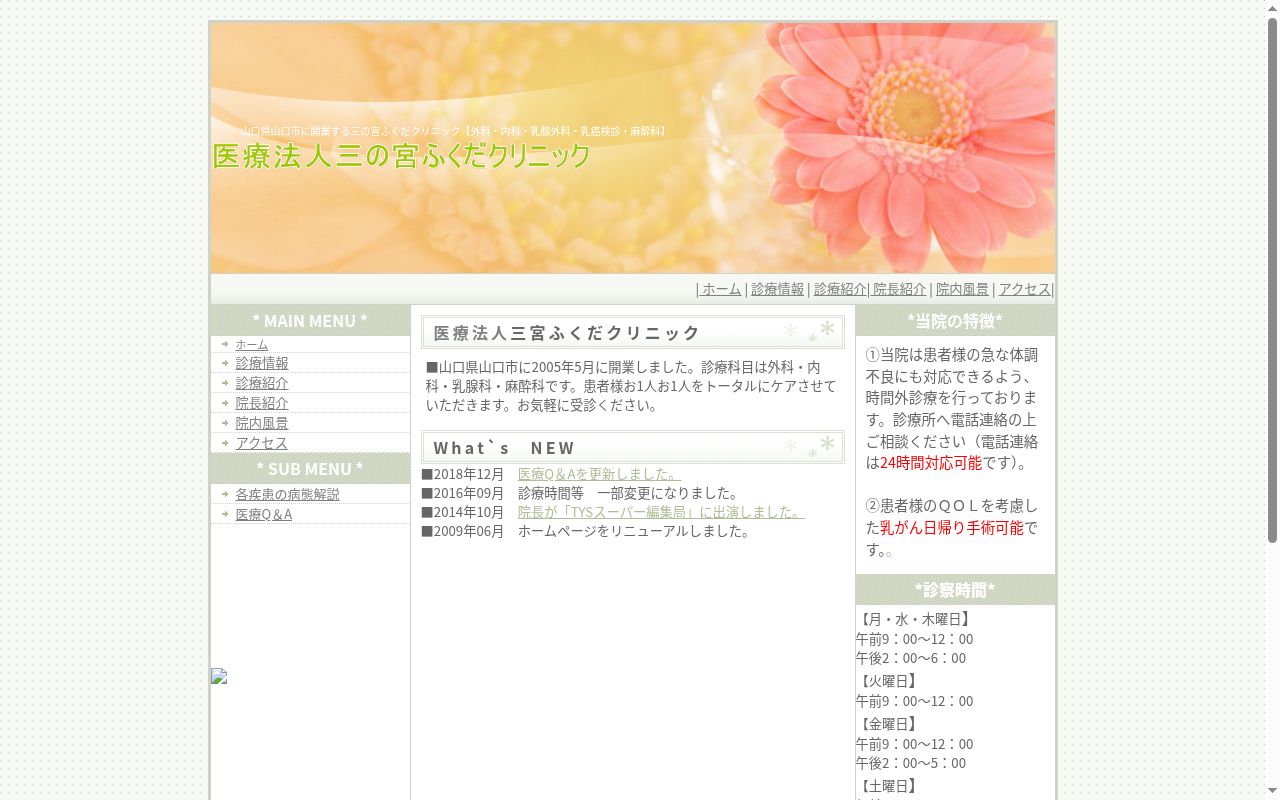Select 院内風景 in the MAIN MENU sidebar
The height and width of the screenshot is (800, 1280).
[262, 423]
